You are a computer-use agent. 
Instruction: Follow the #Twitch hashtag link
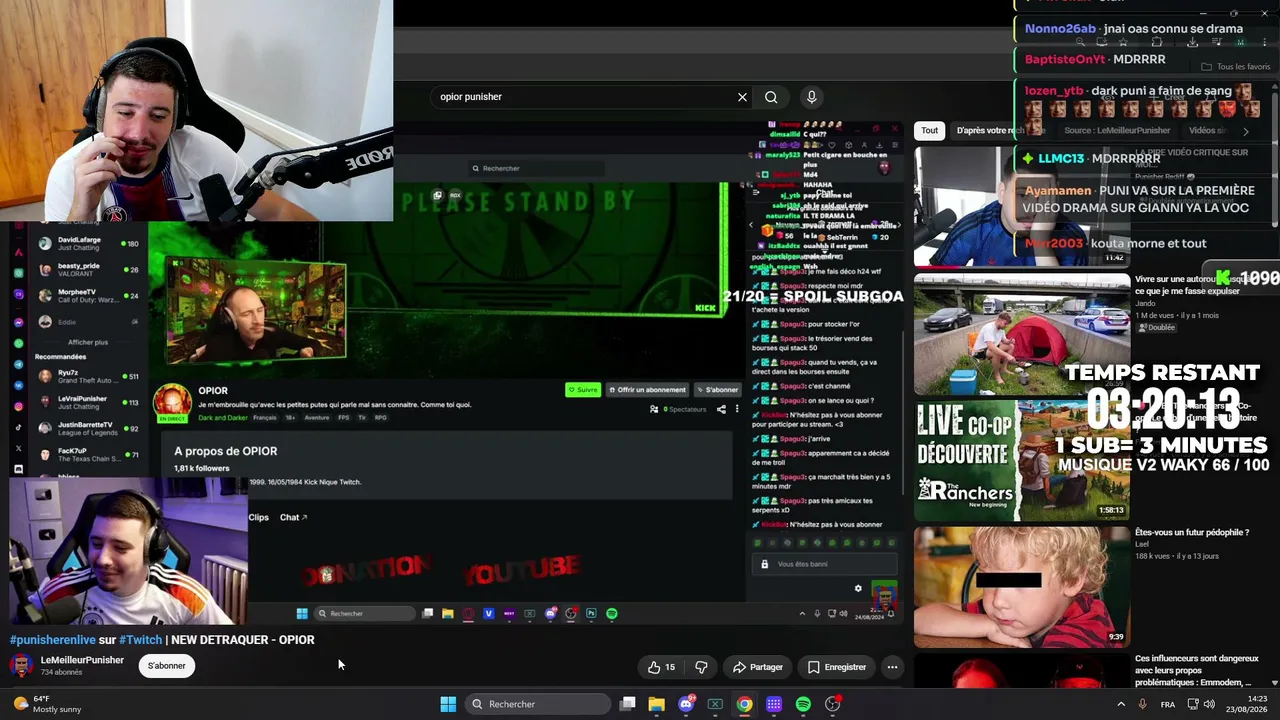(x=140, y=640)
